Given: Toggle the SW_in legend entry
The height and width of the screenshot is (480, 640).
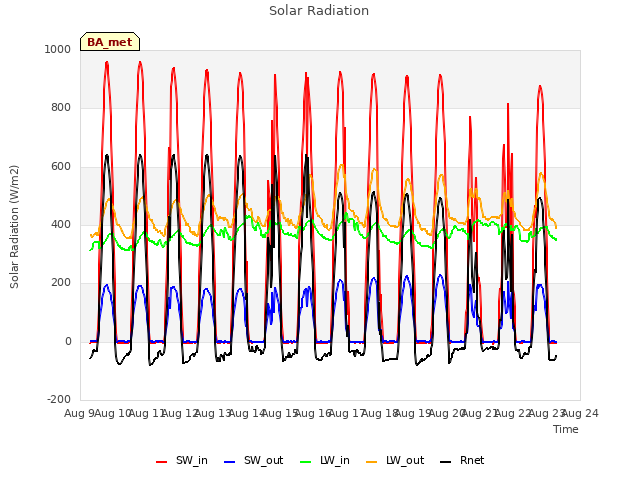Looking at the screenshot, I should (x=182, y=460).
